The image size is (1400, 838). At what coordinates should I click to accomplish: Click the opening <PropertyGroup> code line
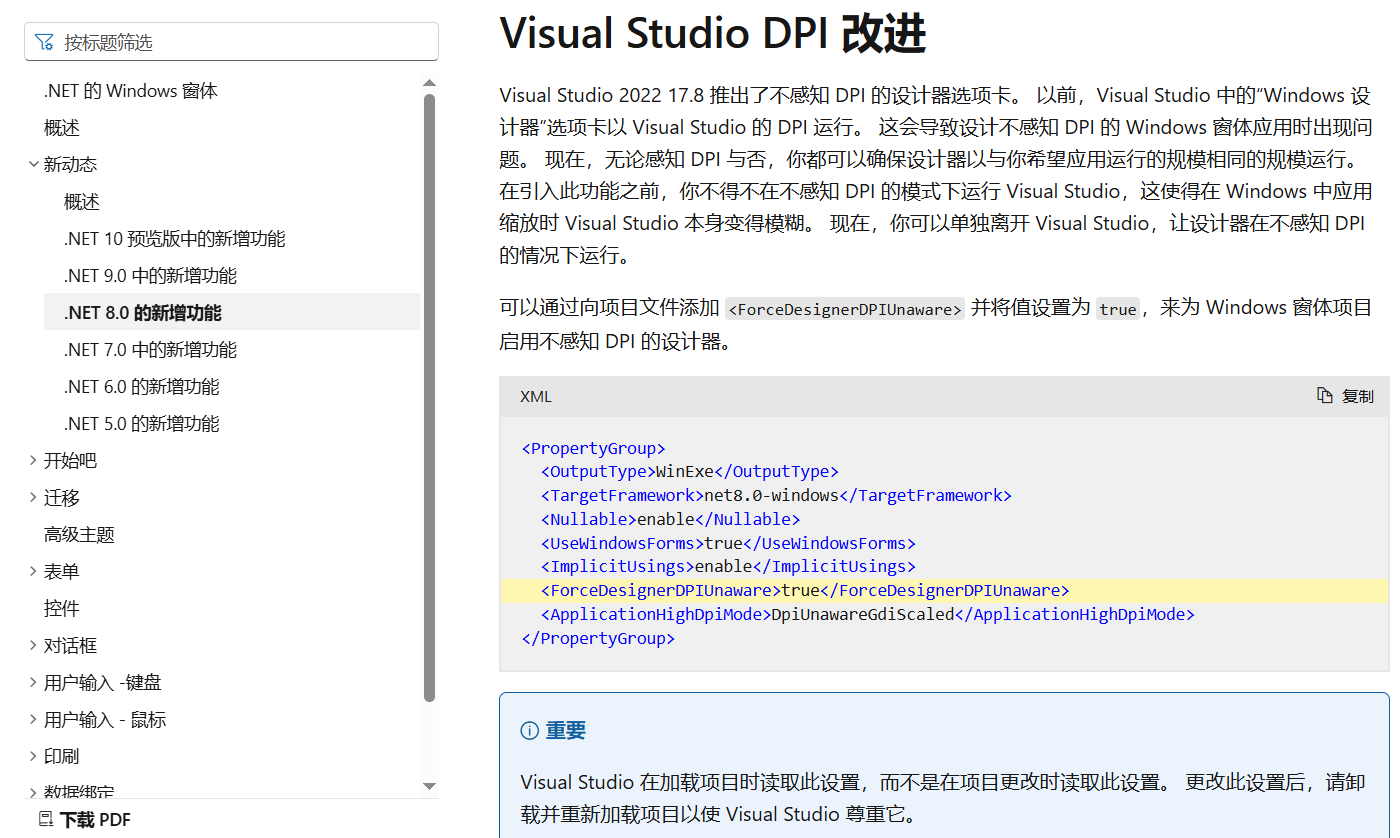(593, 448)
